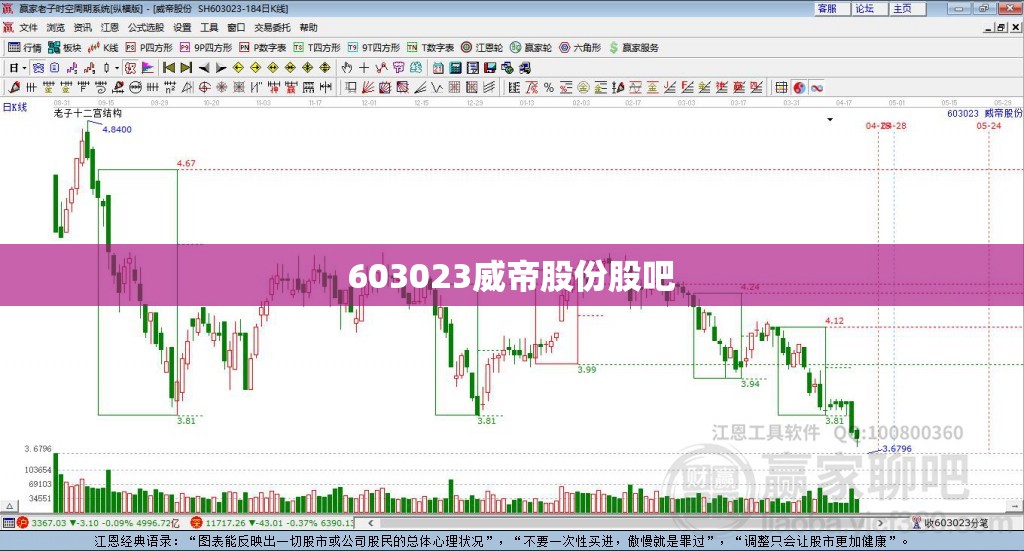Open the 江恩 menu

(x=110, y=27)
